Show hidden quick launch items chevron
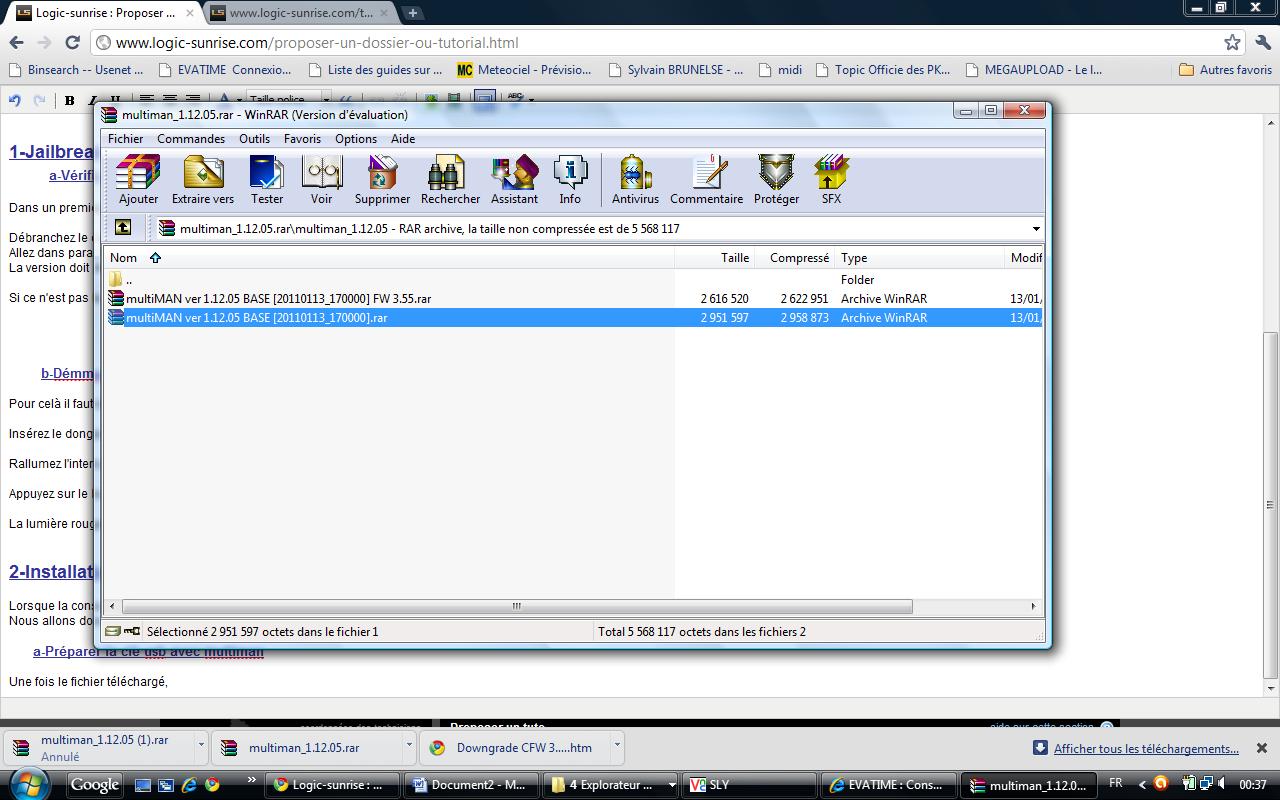1280x800 pixels. (250, 780)
